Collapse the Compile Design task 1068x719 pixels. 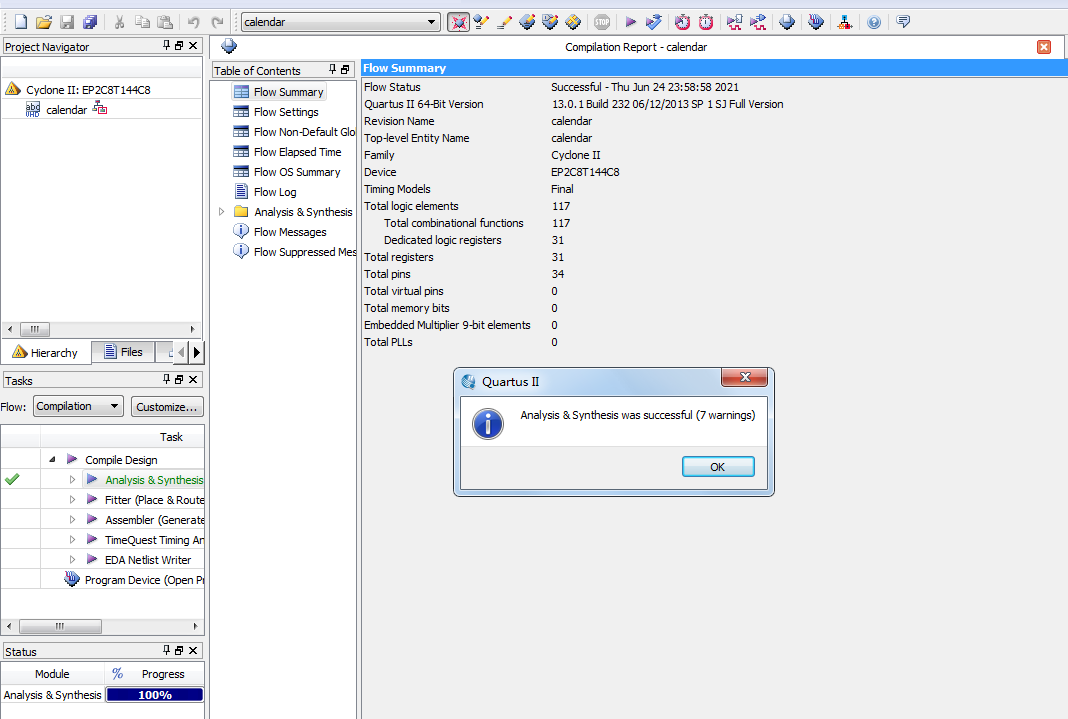click(x=52, y=460)
